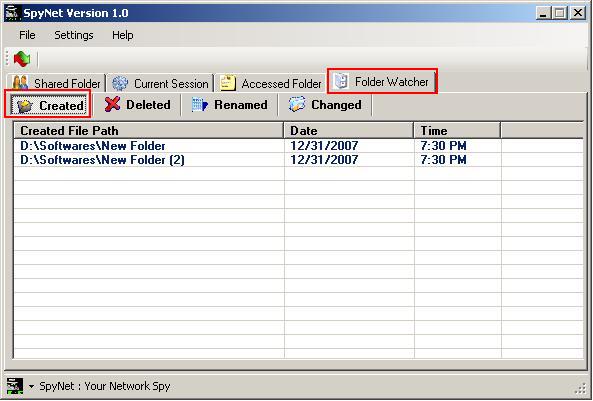Viewport: 593px width, 401px height.
Task: Sort by the Time column header
Action: 457,131
